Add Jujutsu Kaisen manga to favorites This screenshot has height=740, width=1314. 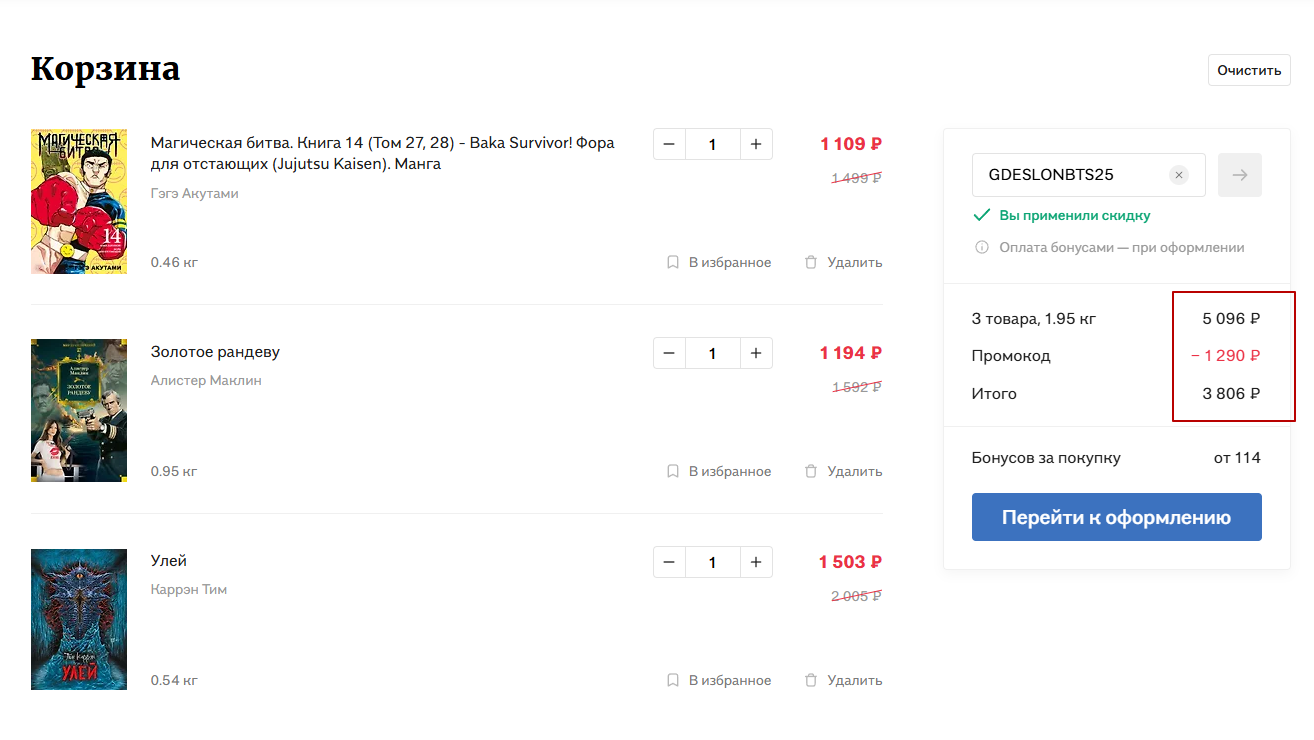719,262
